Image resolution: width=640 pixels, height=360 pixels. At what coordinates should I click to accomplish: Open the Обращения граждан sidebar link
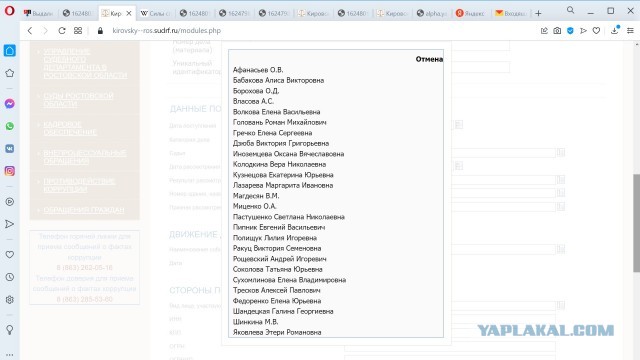click(84, 210)
